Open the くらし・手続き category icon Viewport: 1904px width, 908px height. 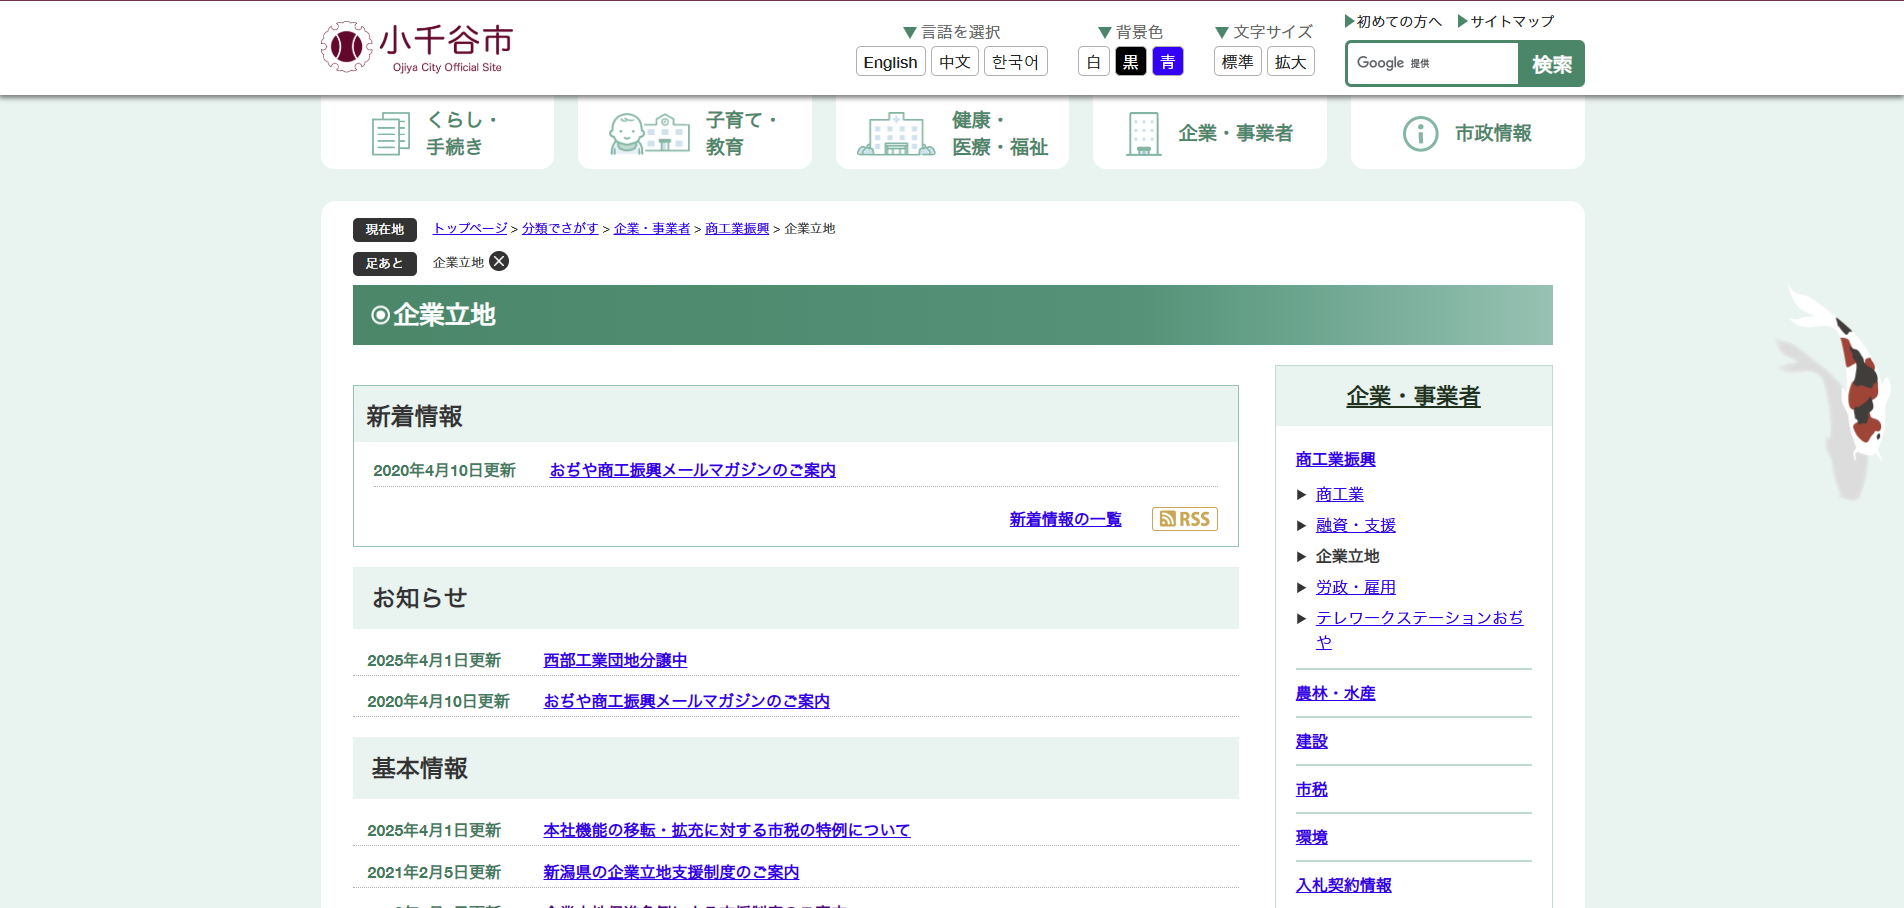pos(391,134)
